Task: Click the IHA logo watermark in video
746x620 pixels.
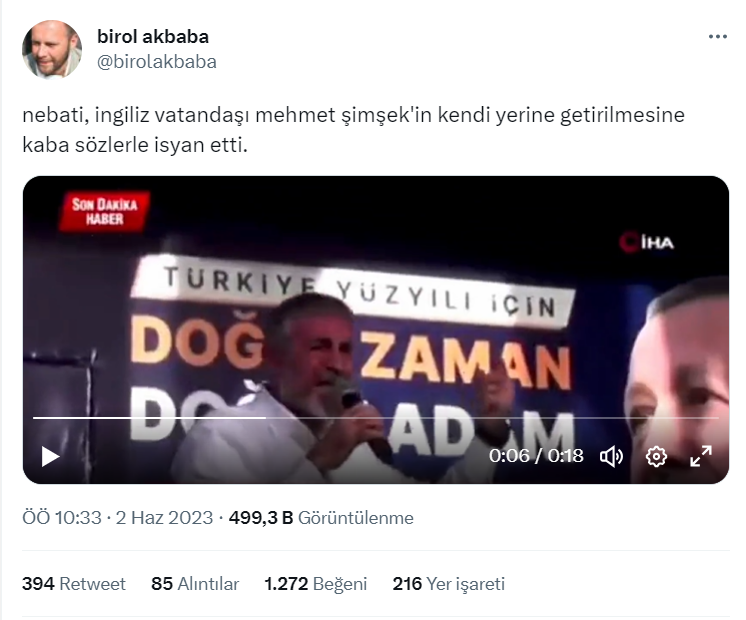Action: point(647,243)
